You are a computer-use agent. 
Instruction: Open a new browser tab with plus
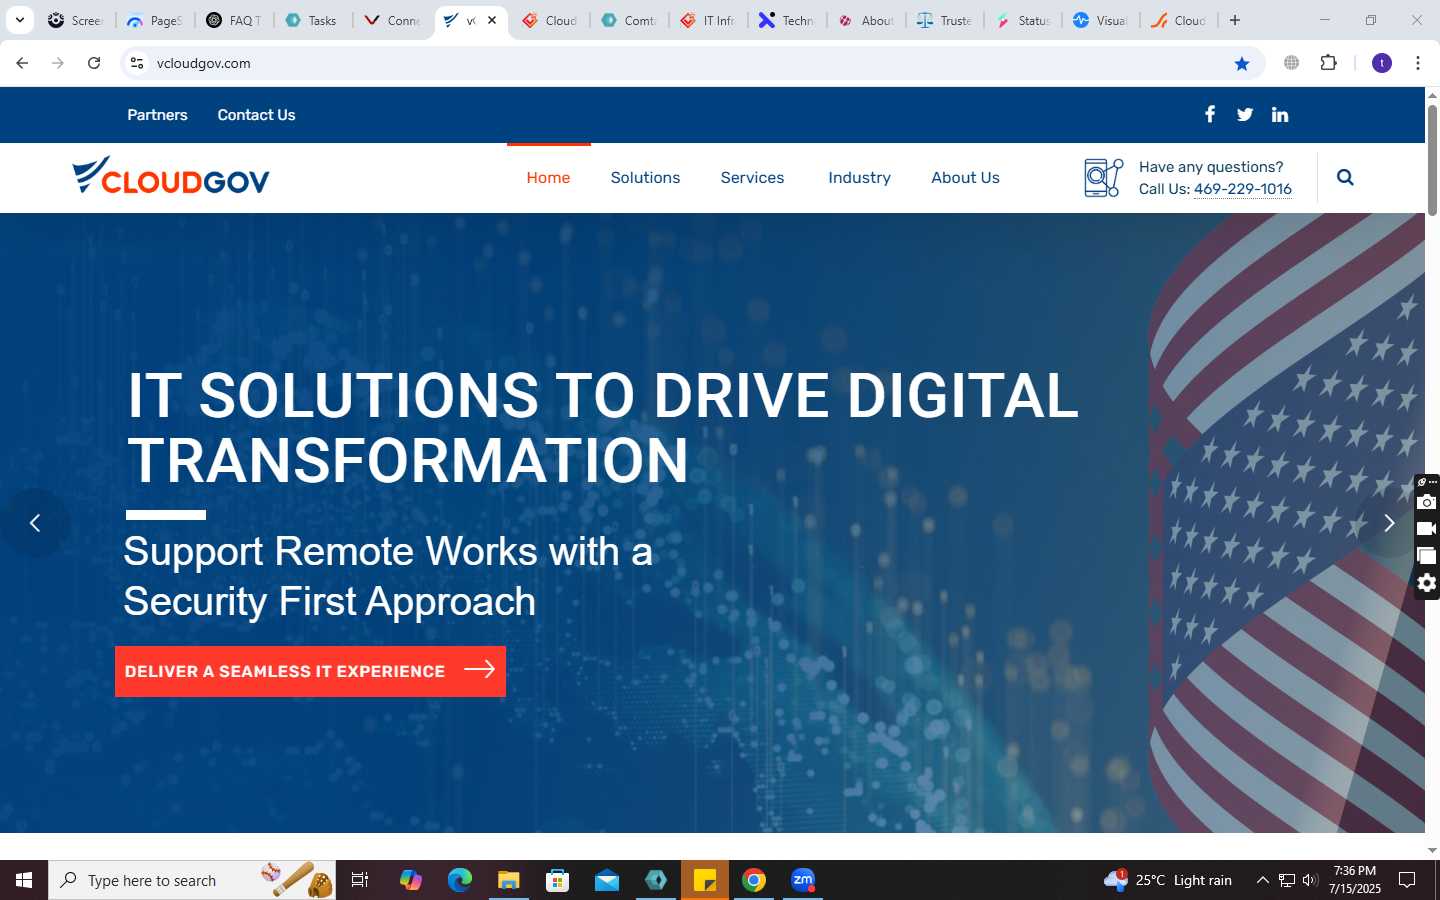(1235, 20)
